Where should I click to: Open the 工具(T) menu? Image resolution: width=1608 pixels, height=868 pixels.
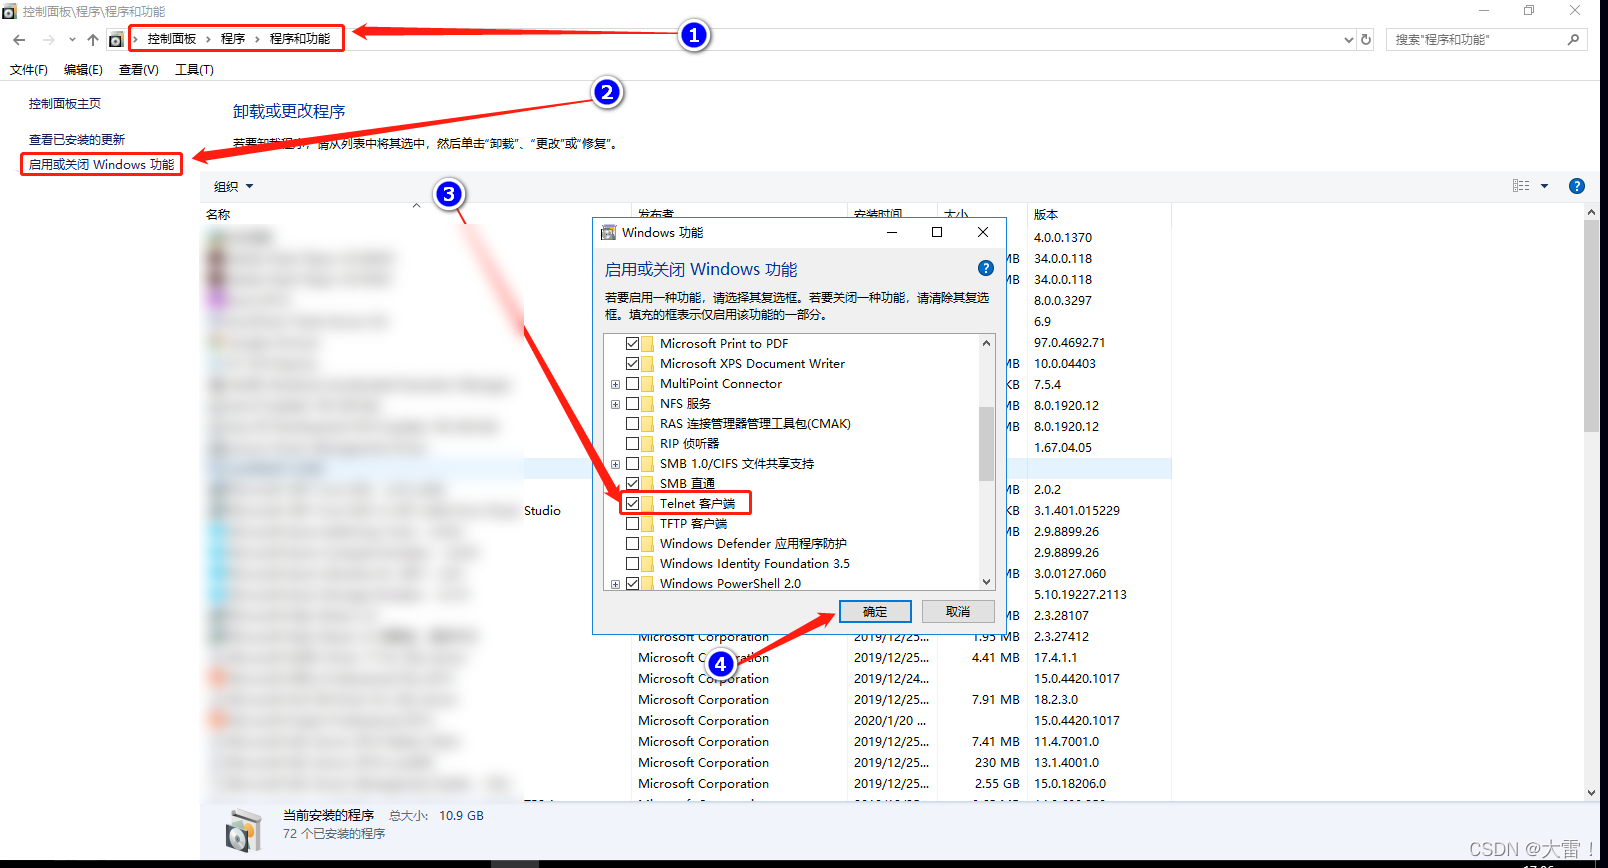194,70
